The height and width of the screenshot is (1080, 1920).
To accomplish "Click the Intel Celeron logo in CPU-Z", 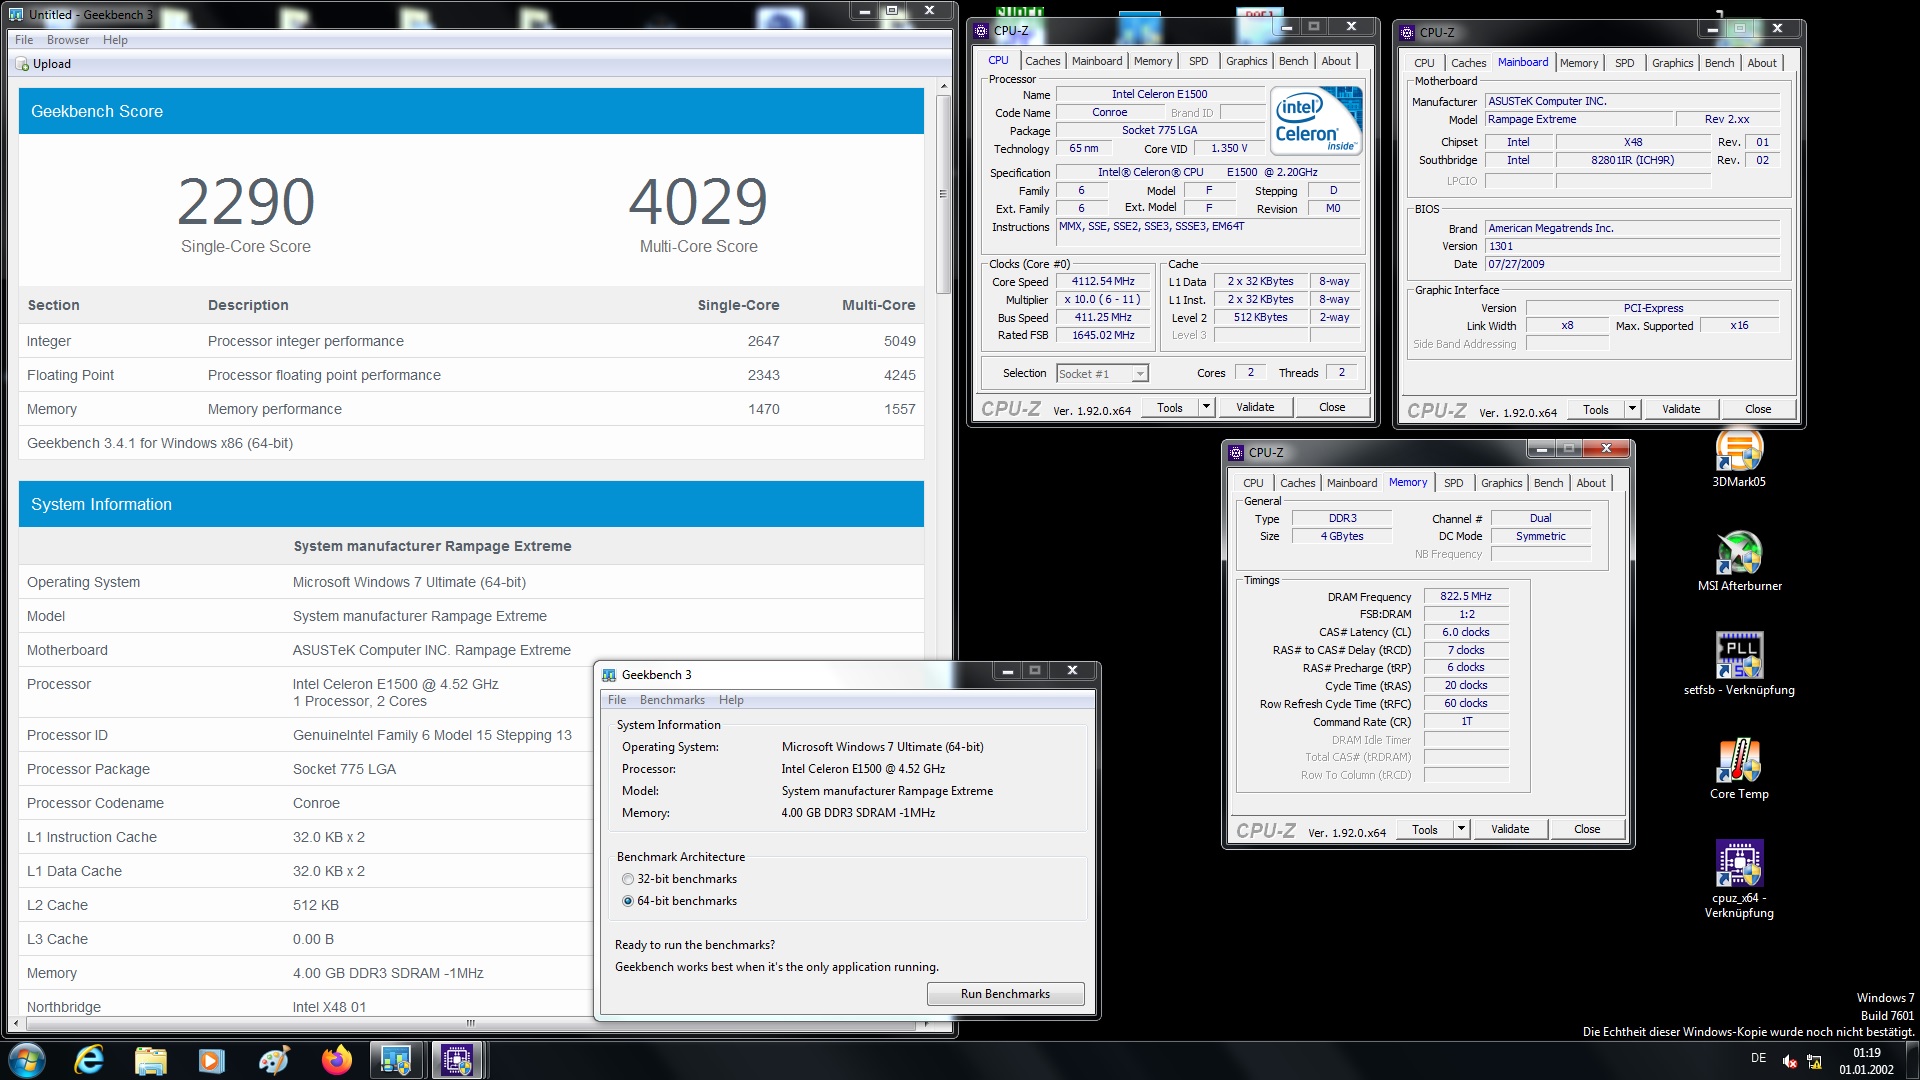I will click(1316, 121).
